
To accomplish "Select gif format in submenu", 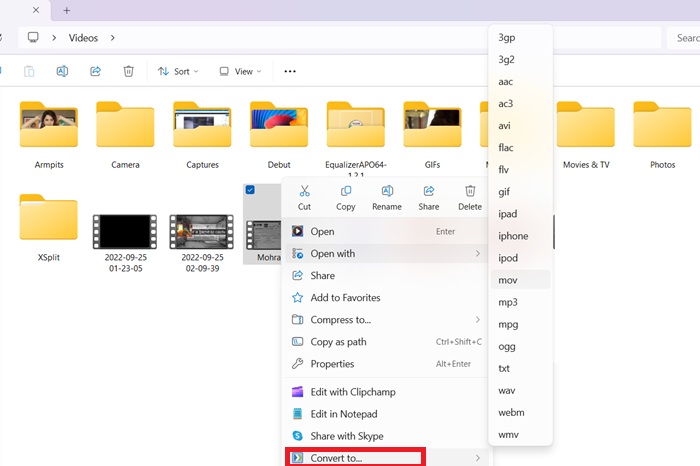I will (x=521, y=192).
